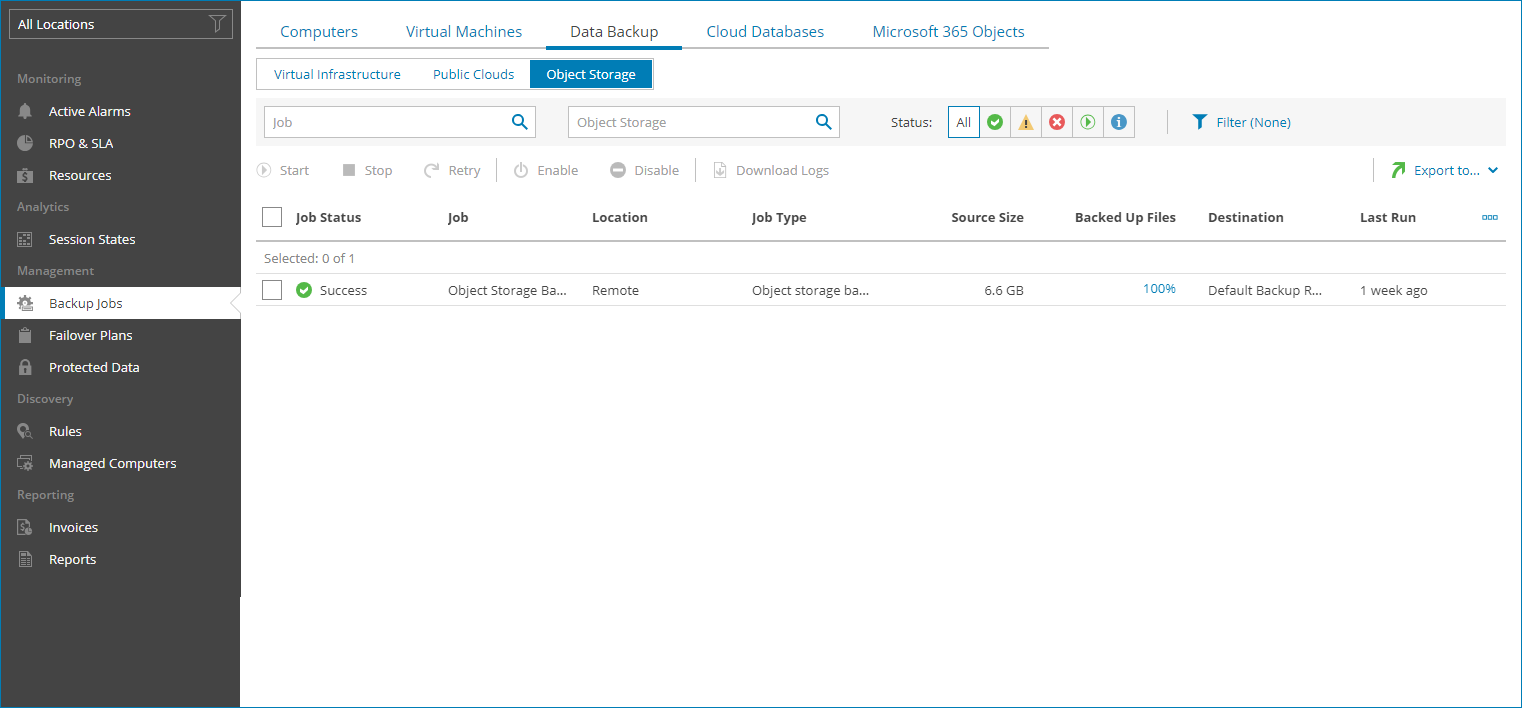Viewport: 1522px width, 708px height.
Task: Click inside the Job search field
Action: [390, 121]
